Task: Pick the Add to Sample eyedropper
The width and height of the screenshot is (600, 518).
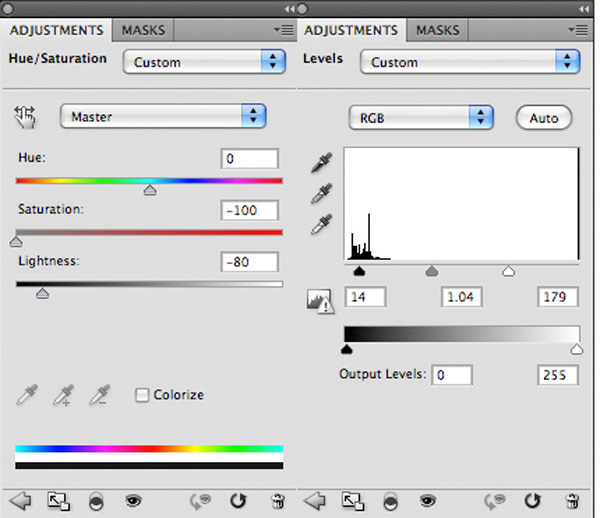Action: pos(63,395)
